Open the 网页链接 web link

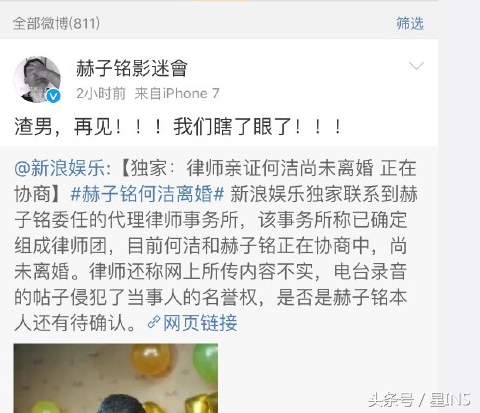point(200,323)
